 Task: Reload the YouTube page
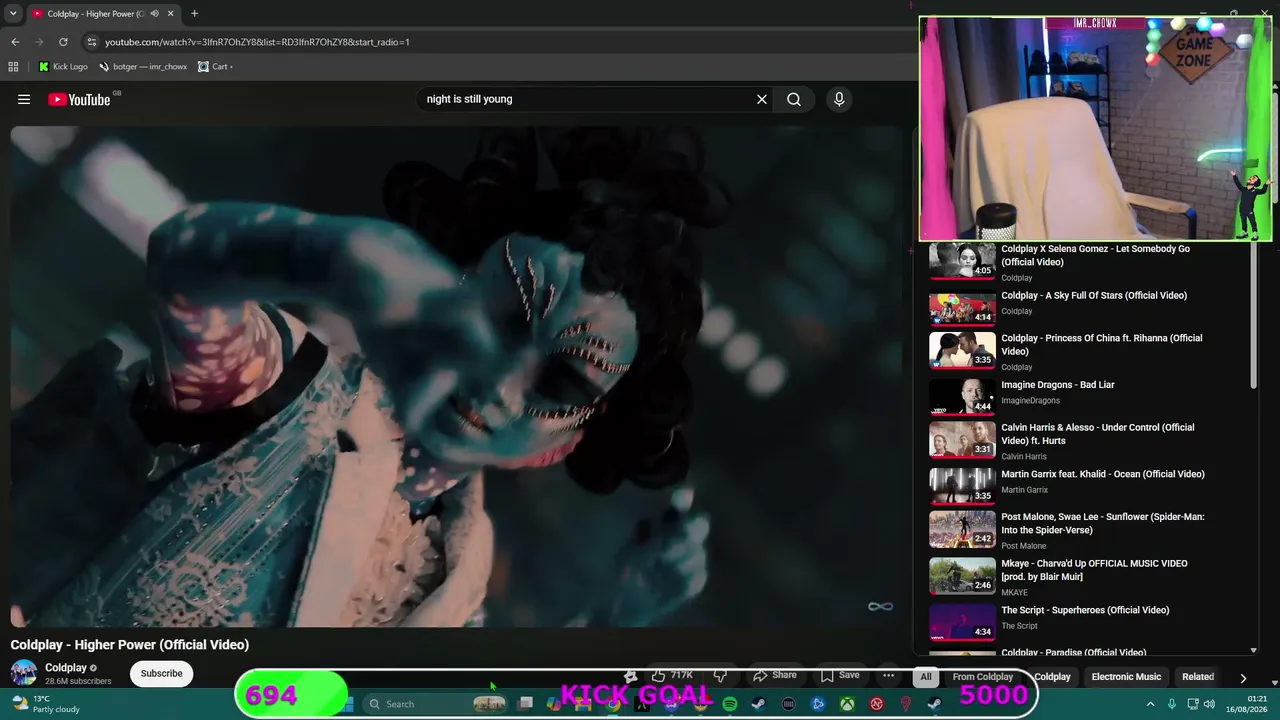coord(63,42)
